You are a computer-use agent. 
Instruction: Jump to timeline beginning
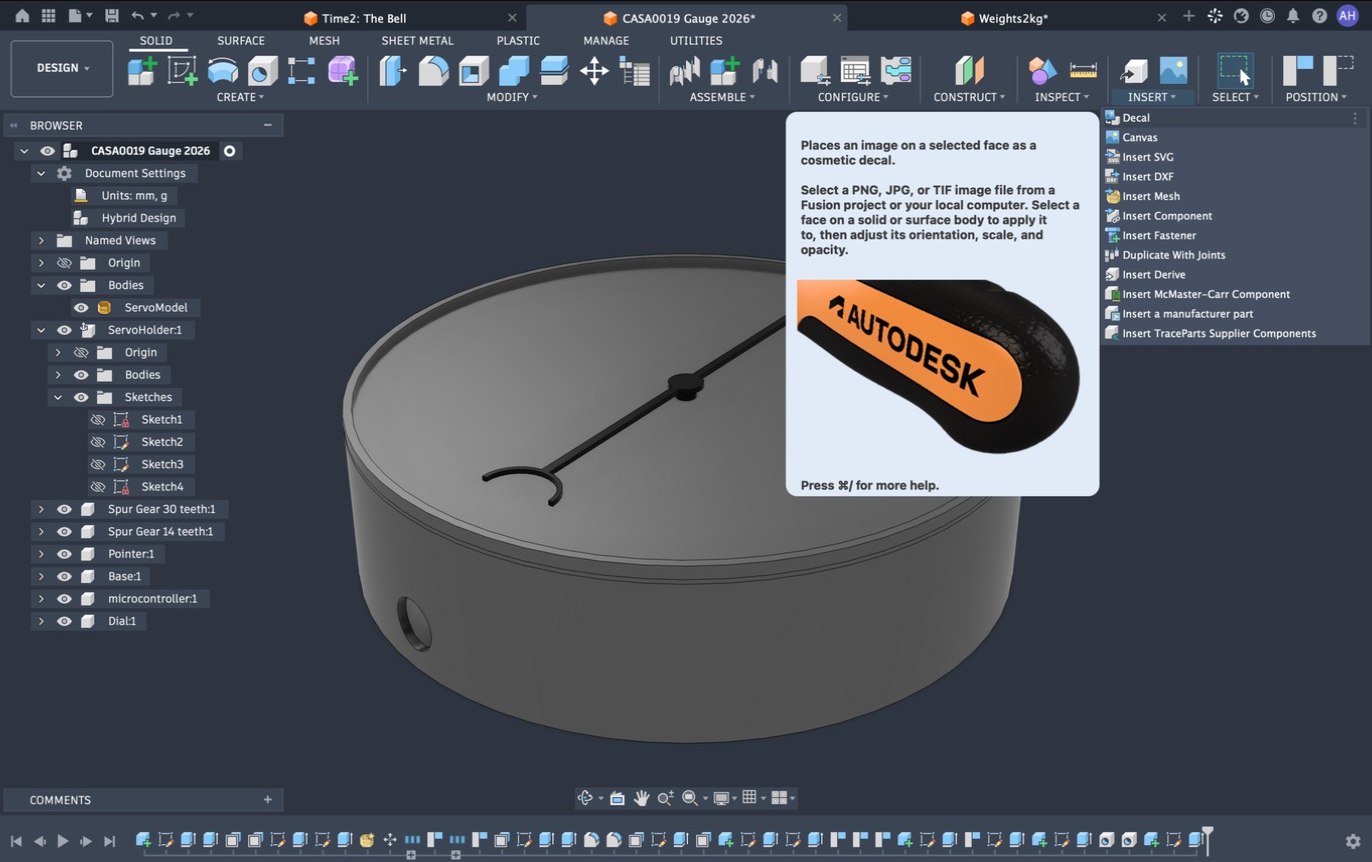15,841
